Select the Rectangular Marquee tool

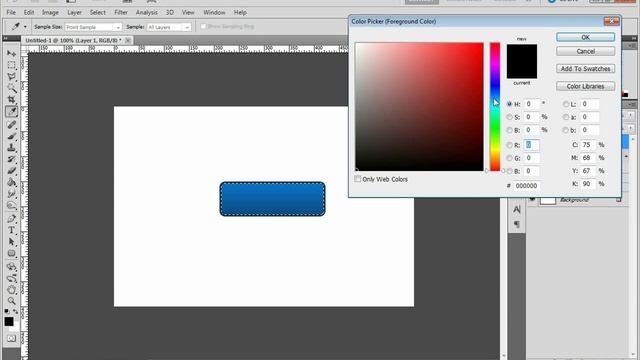[11, 65]
